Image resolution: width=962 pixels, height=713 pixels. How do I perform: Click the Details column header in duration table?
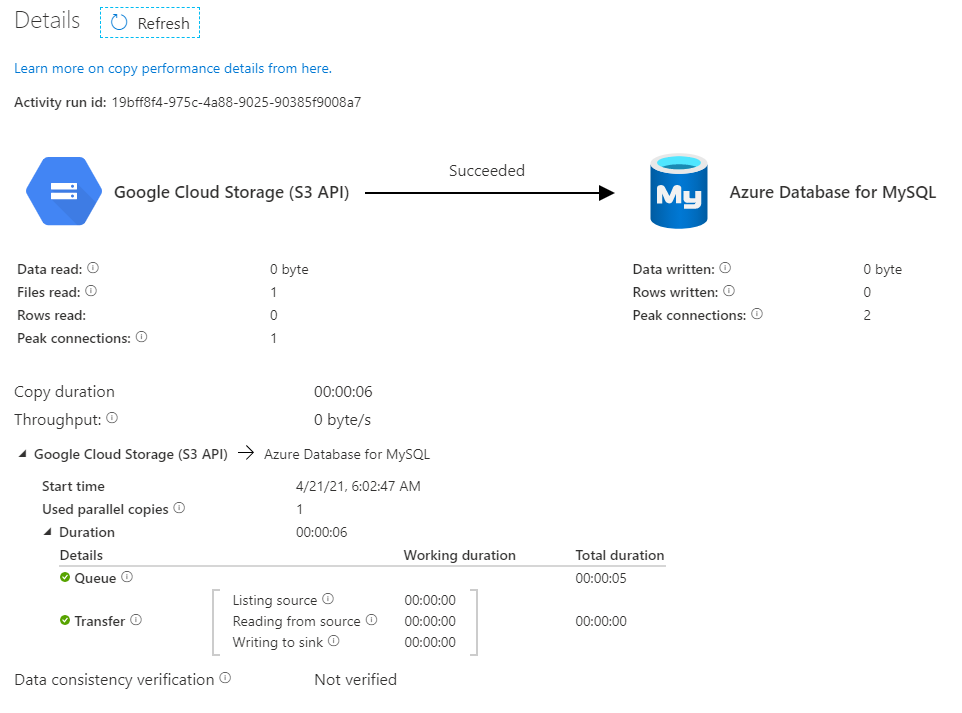click(x=81, y=555)
